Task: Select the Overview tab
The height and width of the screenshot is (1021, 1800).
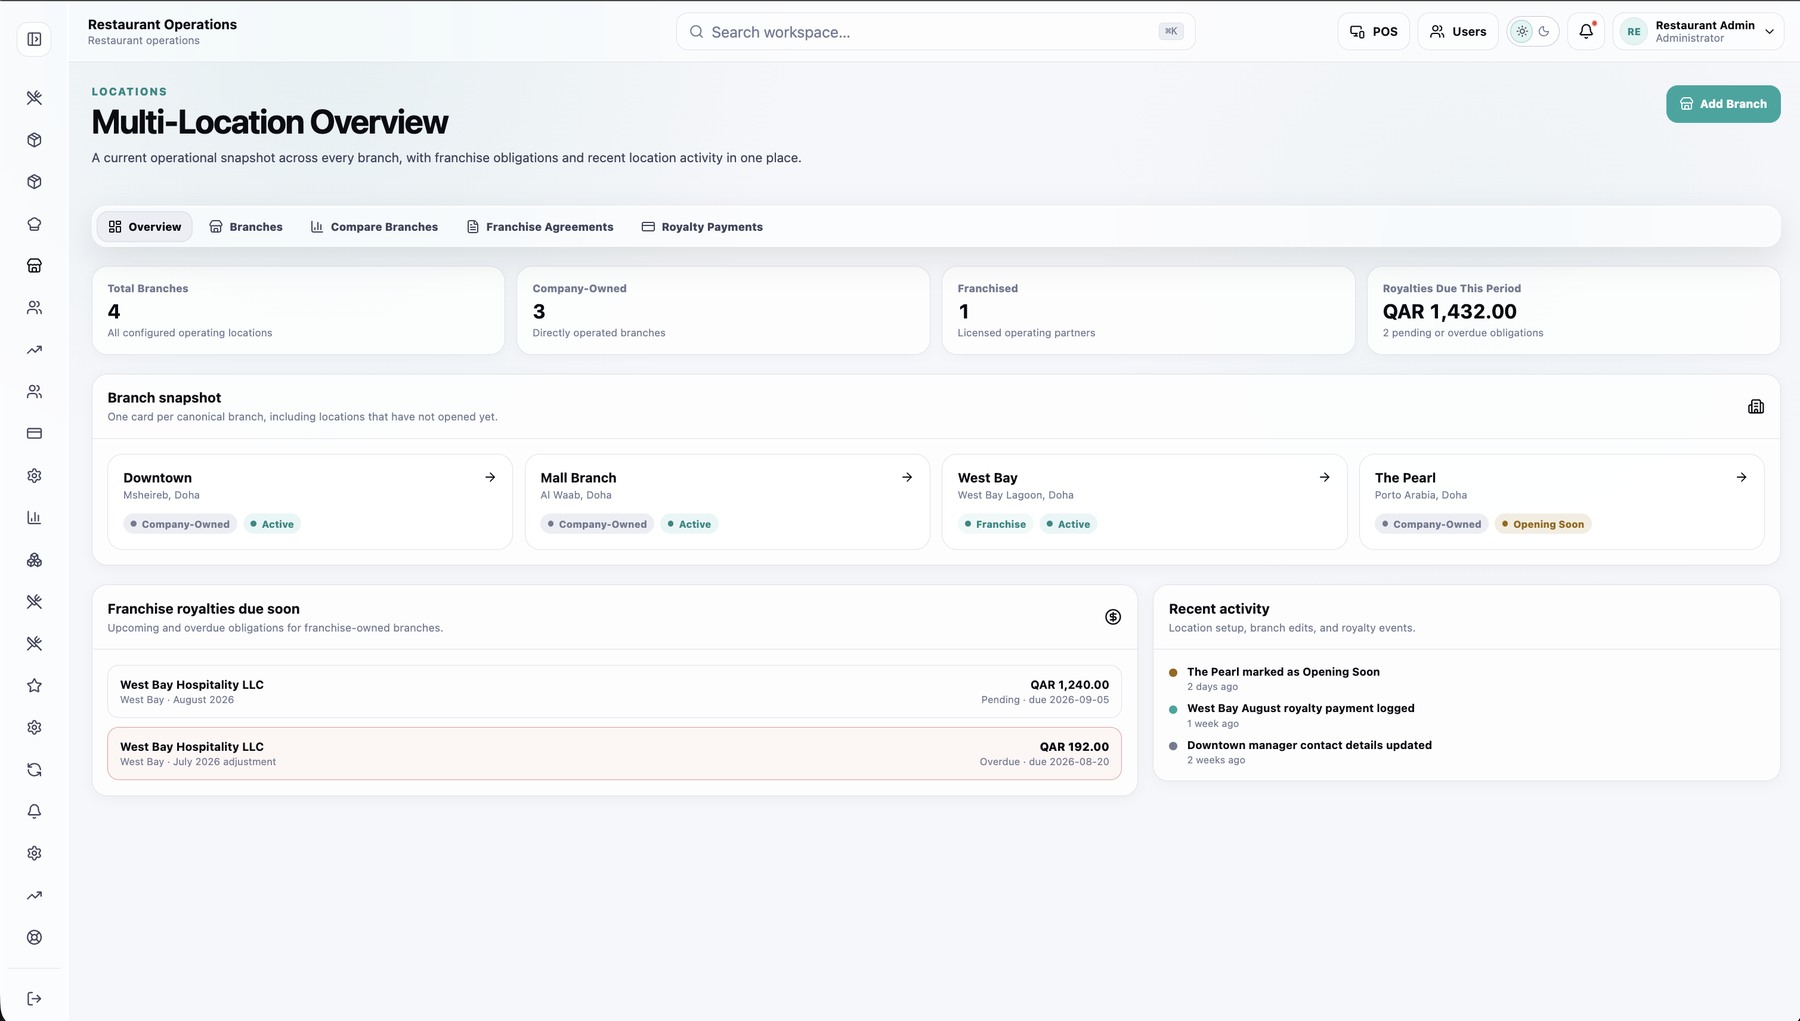Action: click(x=145, y=227)
